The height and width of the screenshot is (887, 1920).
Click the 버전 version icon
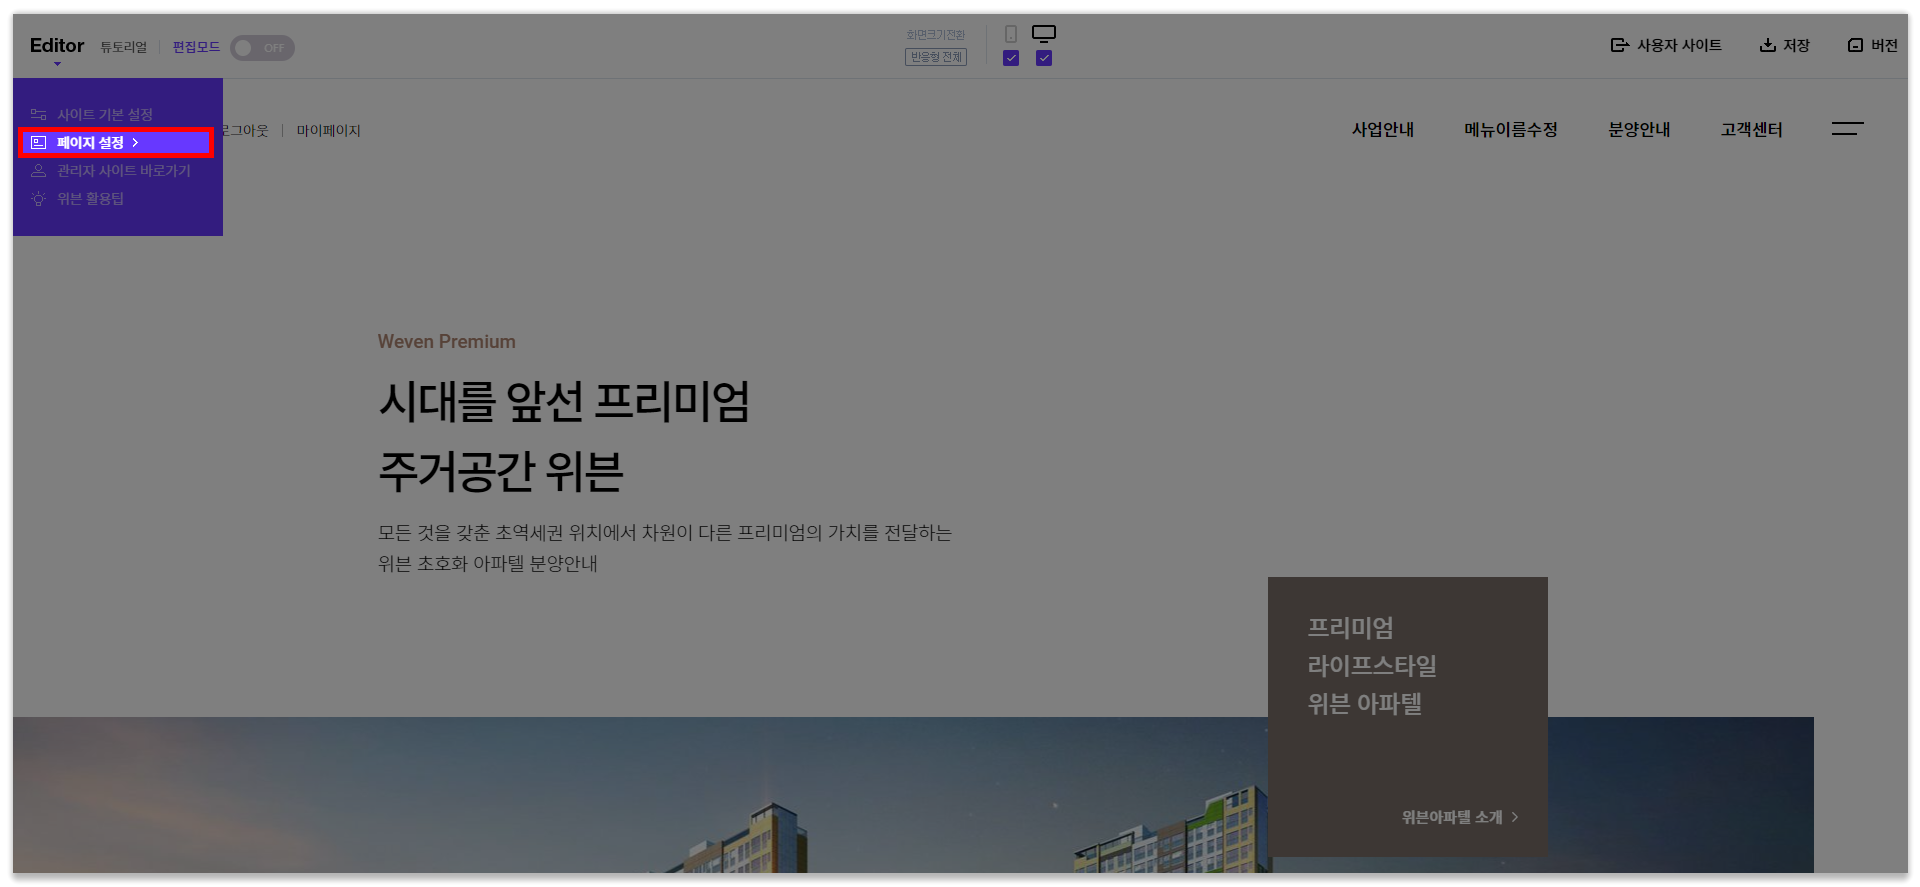[x=1855, y=45]
